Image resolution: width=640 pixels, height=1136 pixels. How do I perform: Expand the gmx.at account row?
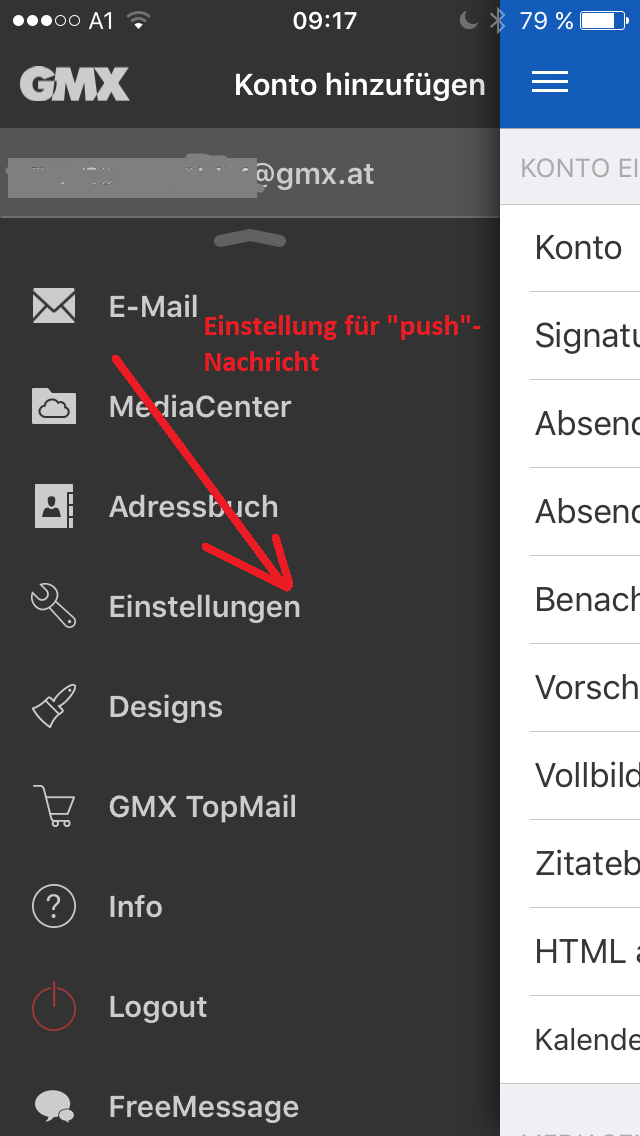pyautogui.click(x=250, y=174)
